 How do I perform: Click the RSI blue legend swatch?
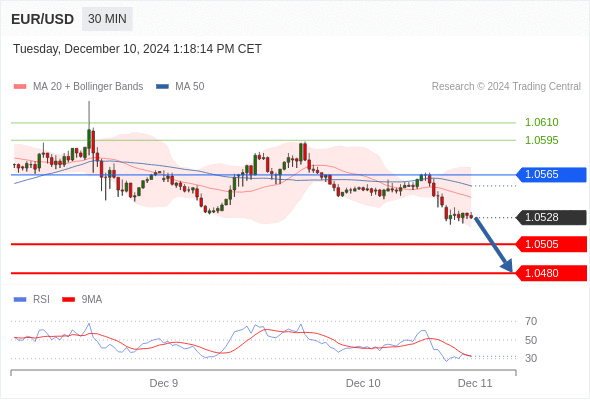(x=20, y=300)
